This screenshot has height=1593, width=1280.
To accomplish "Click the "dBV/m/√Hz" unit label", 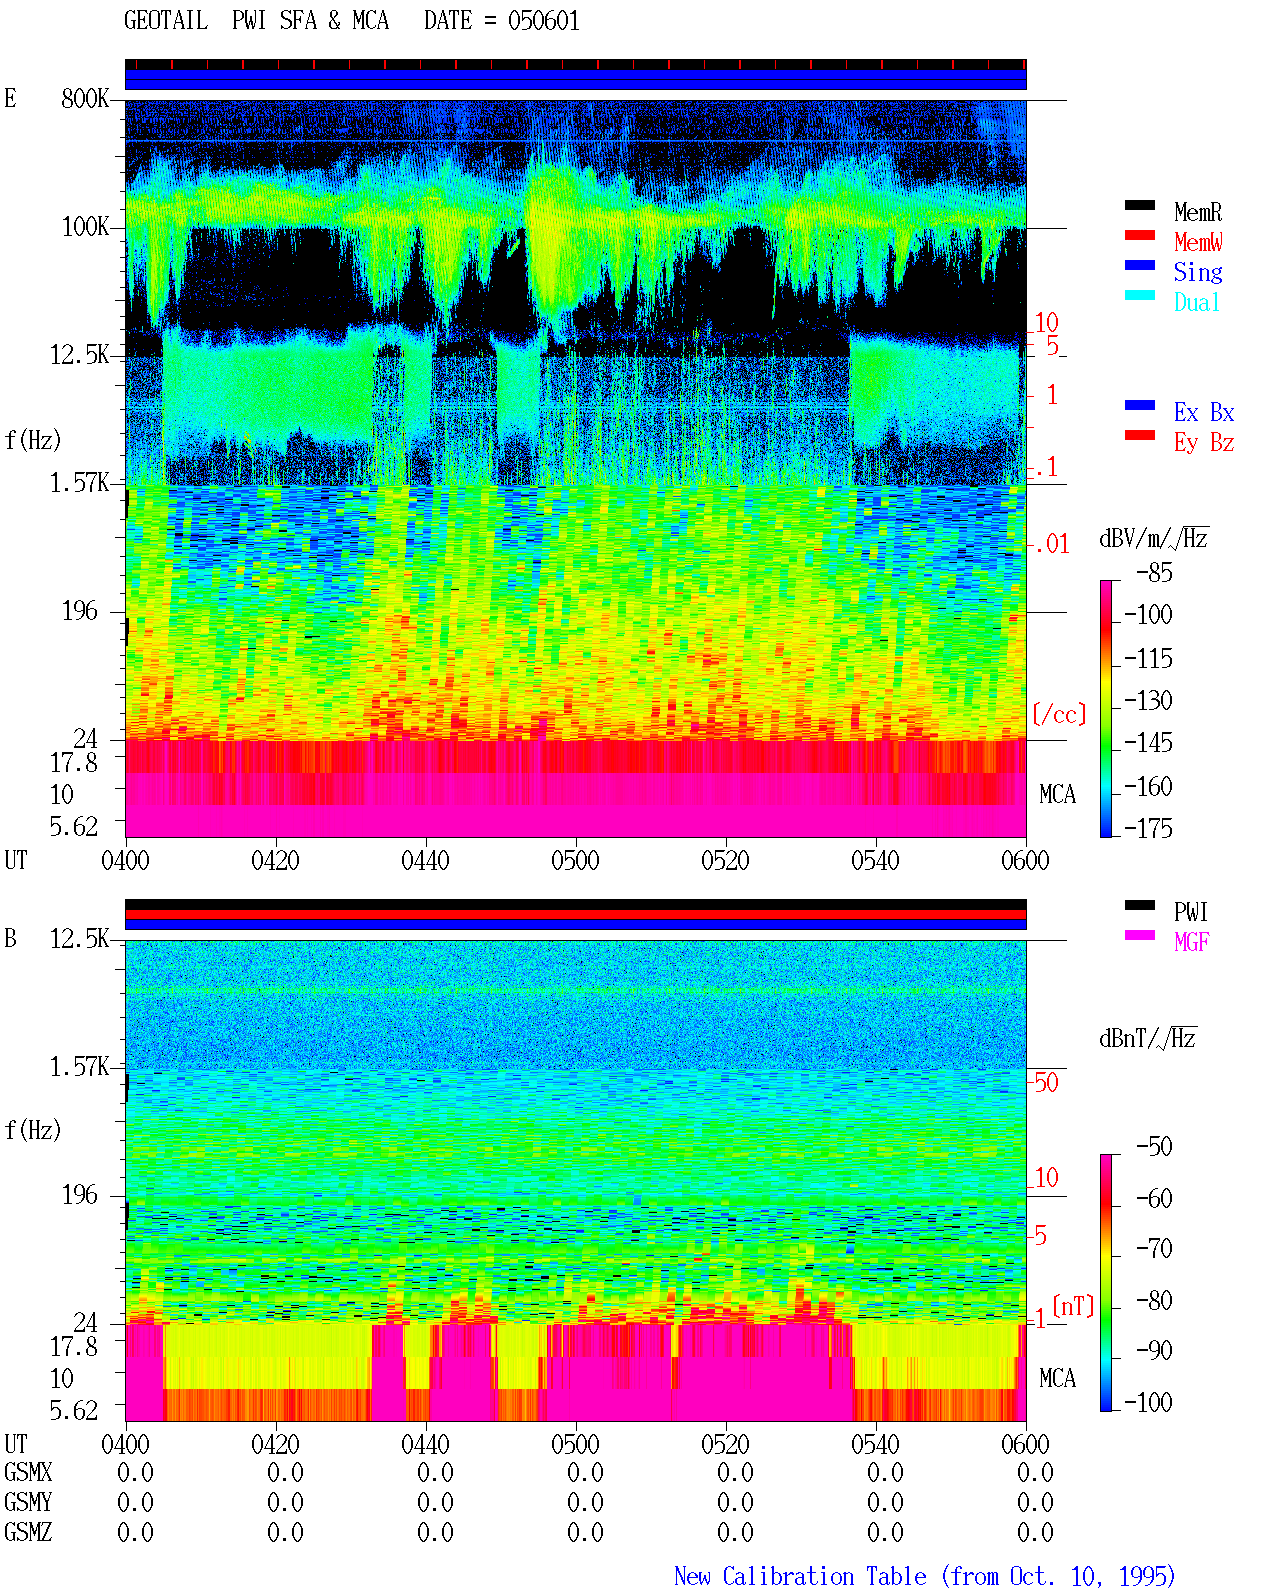I will (x=1154, y=538).
